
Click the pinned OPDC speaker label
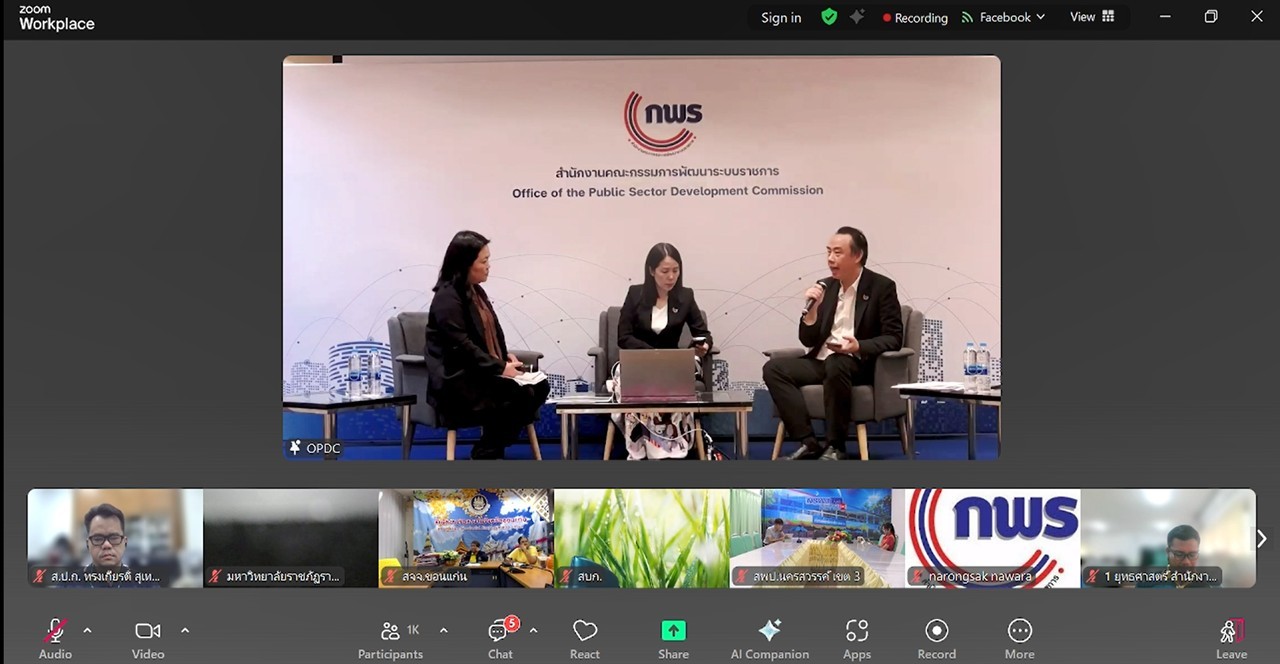point(315,448)
